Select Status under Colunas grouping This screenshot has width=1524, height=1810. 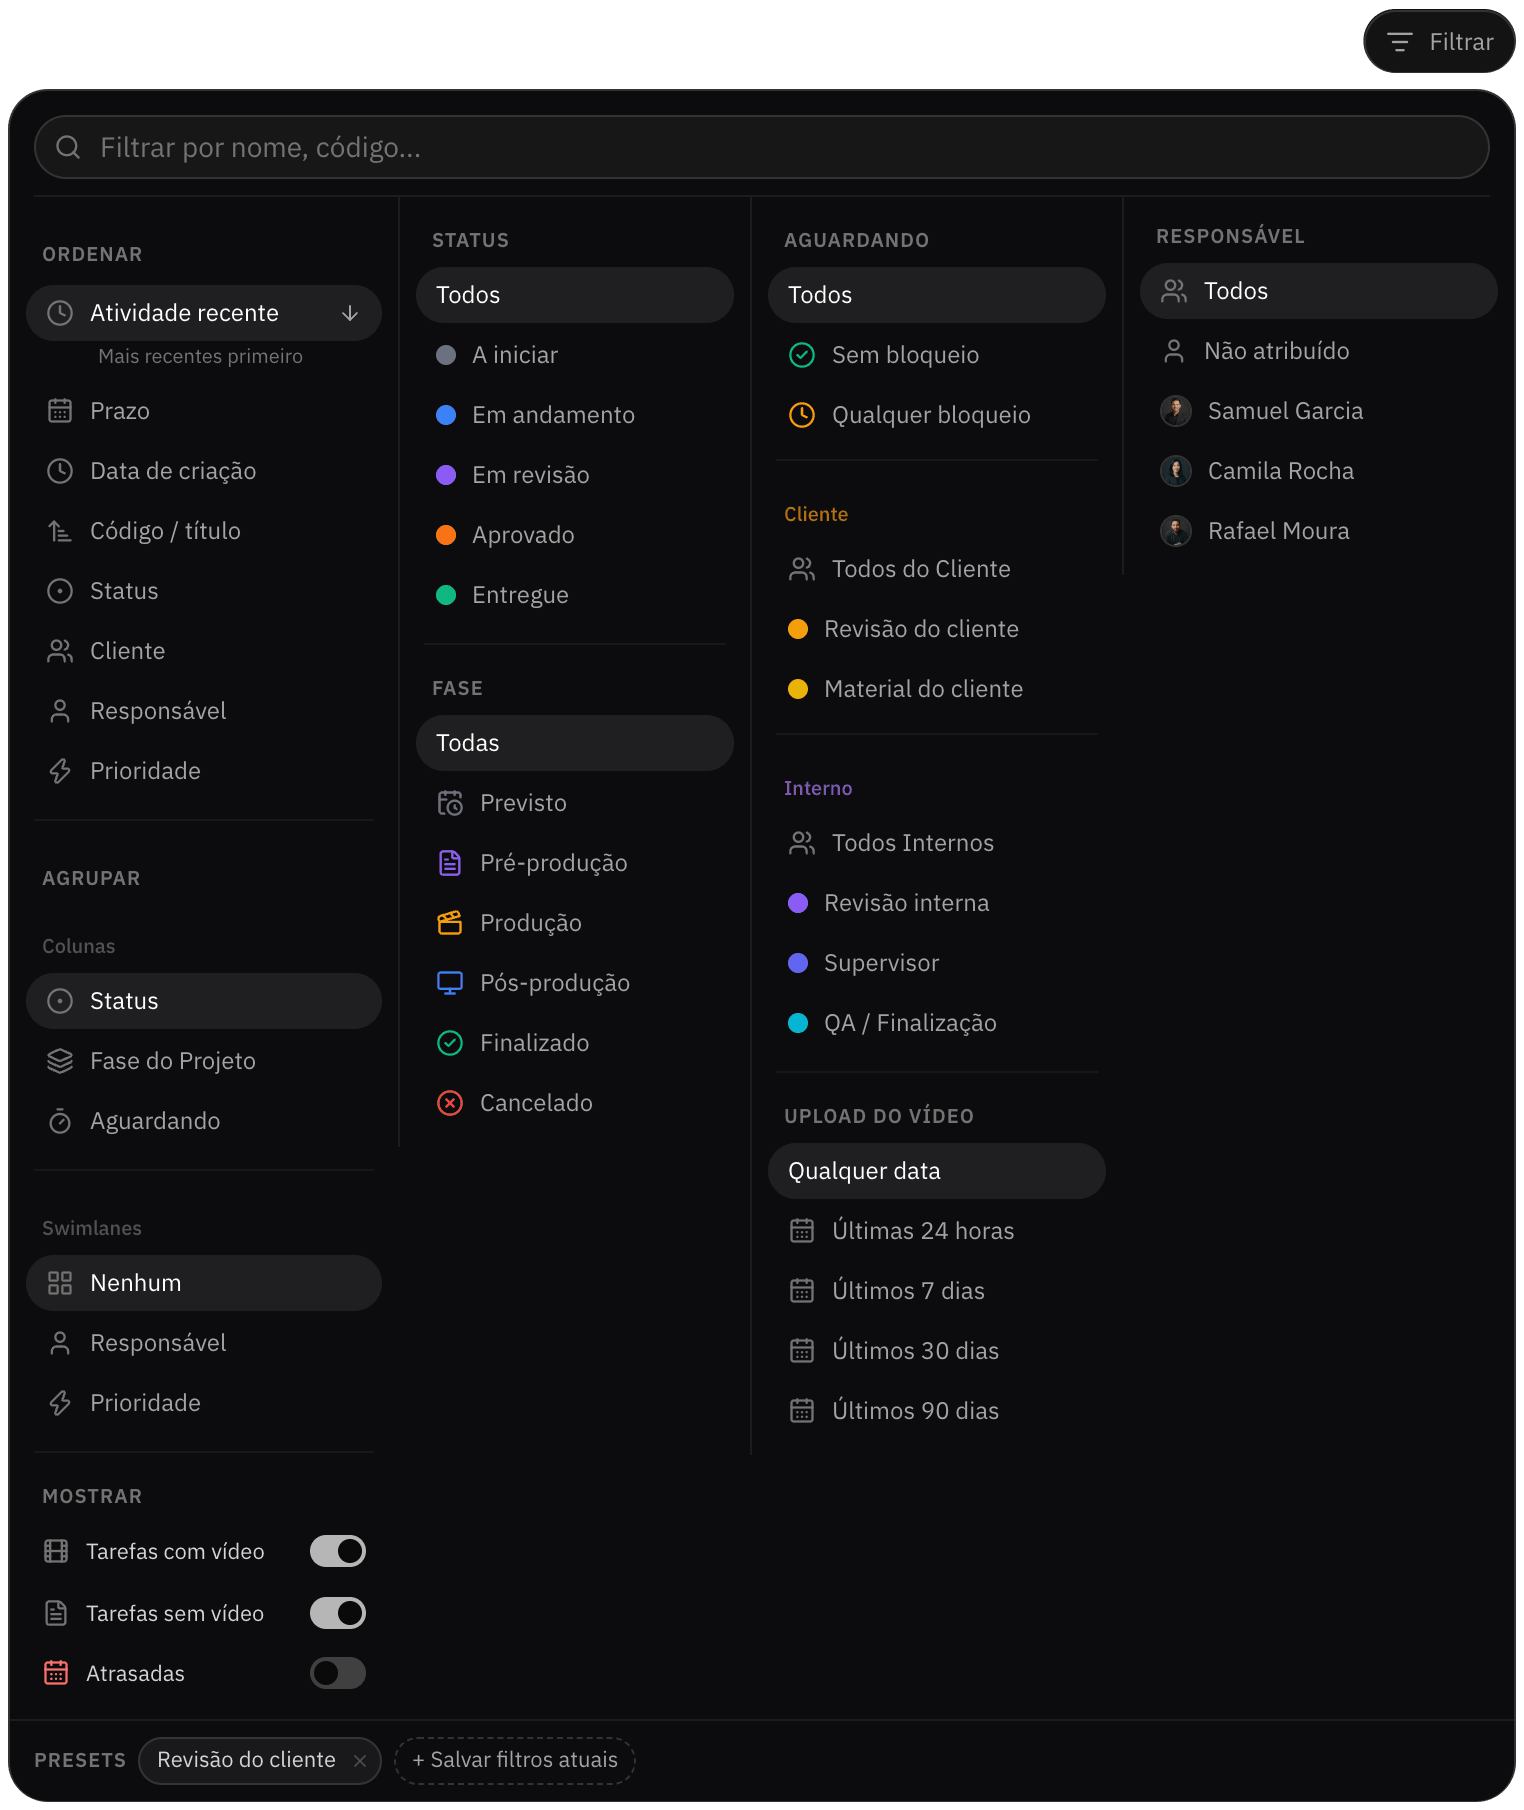[204, 1001]
